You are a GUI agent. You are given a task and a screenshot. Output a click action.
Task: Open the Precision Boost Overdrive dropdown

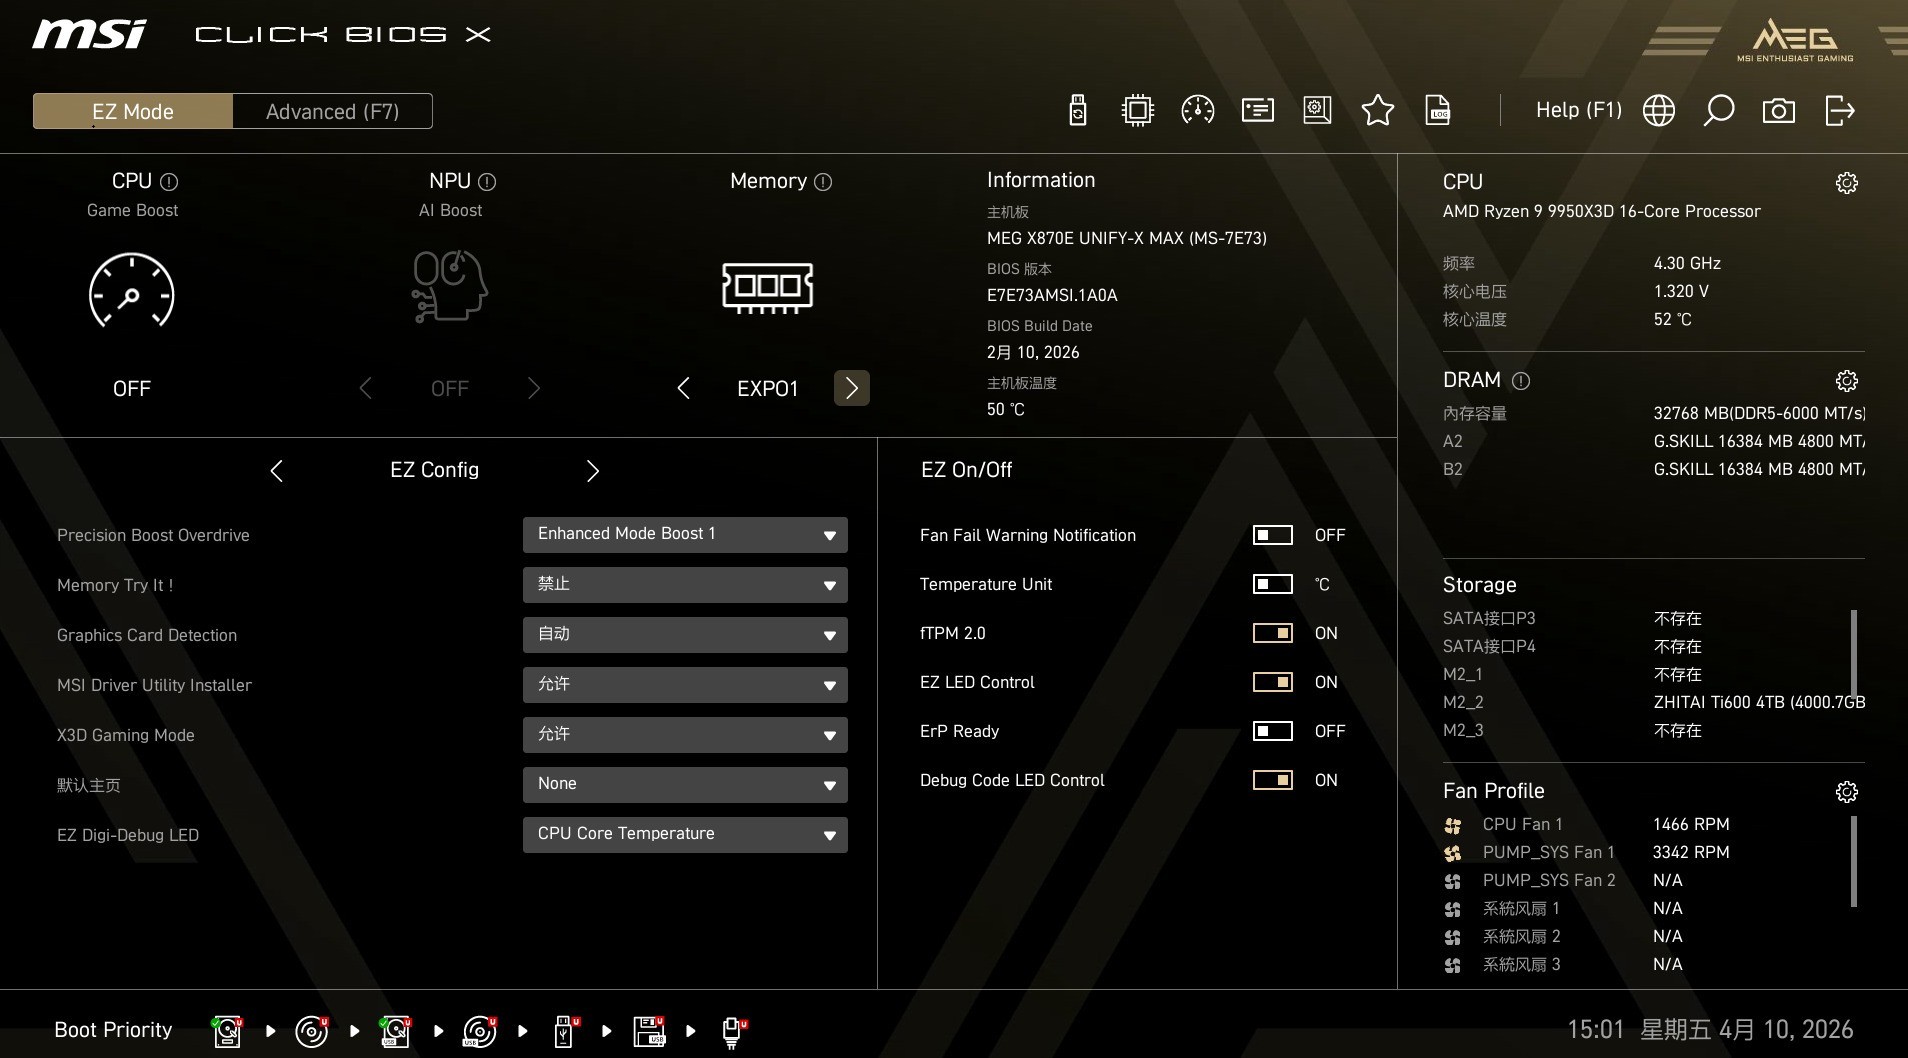pos(684,535)
